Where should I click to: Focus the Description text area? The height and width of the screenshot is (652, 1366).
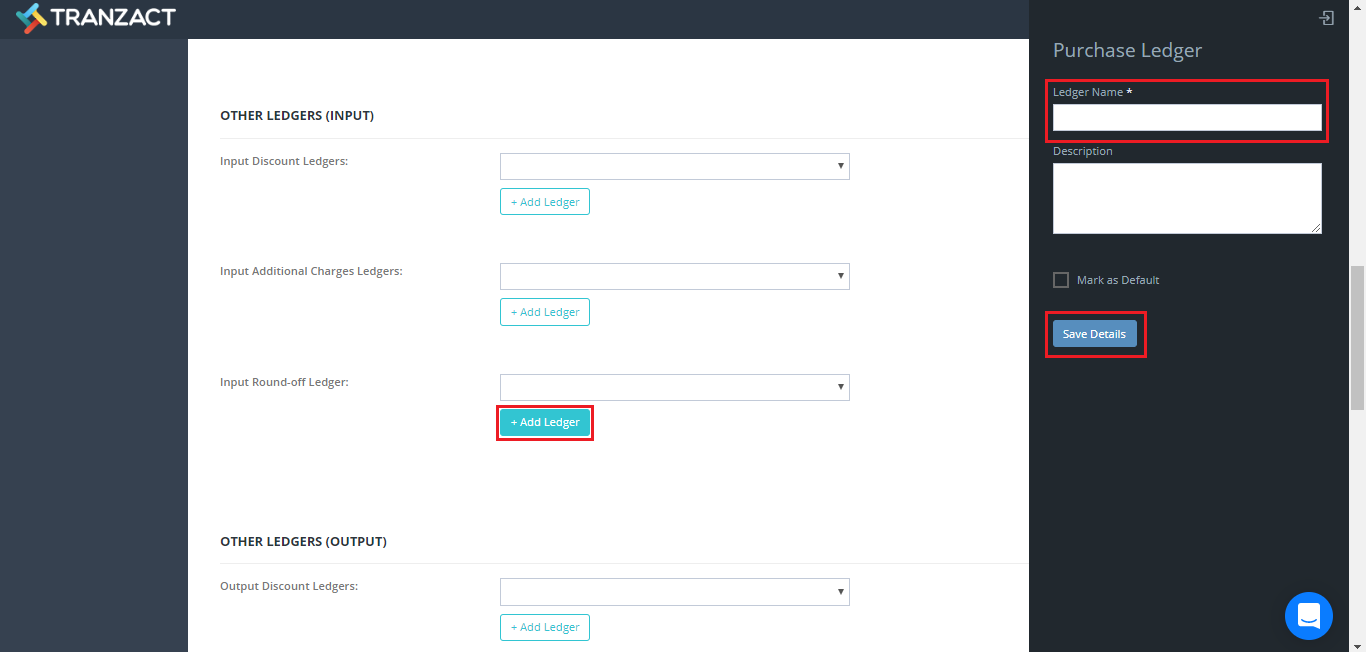click(1187, 198)
